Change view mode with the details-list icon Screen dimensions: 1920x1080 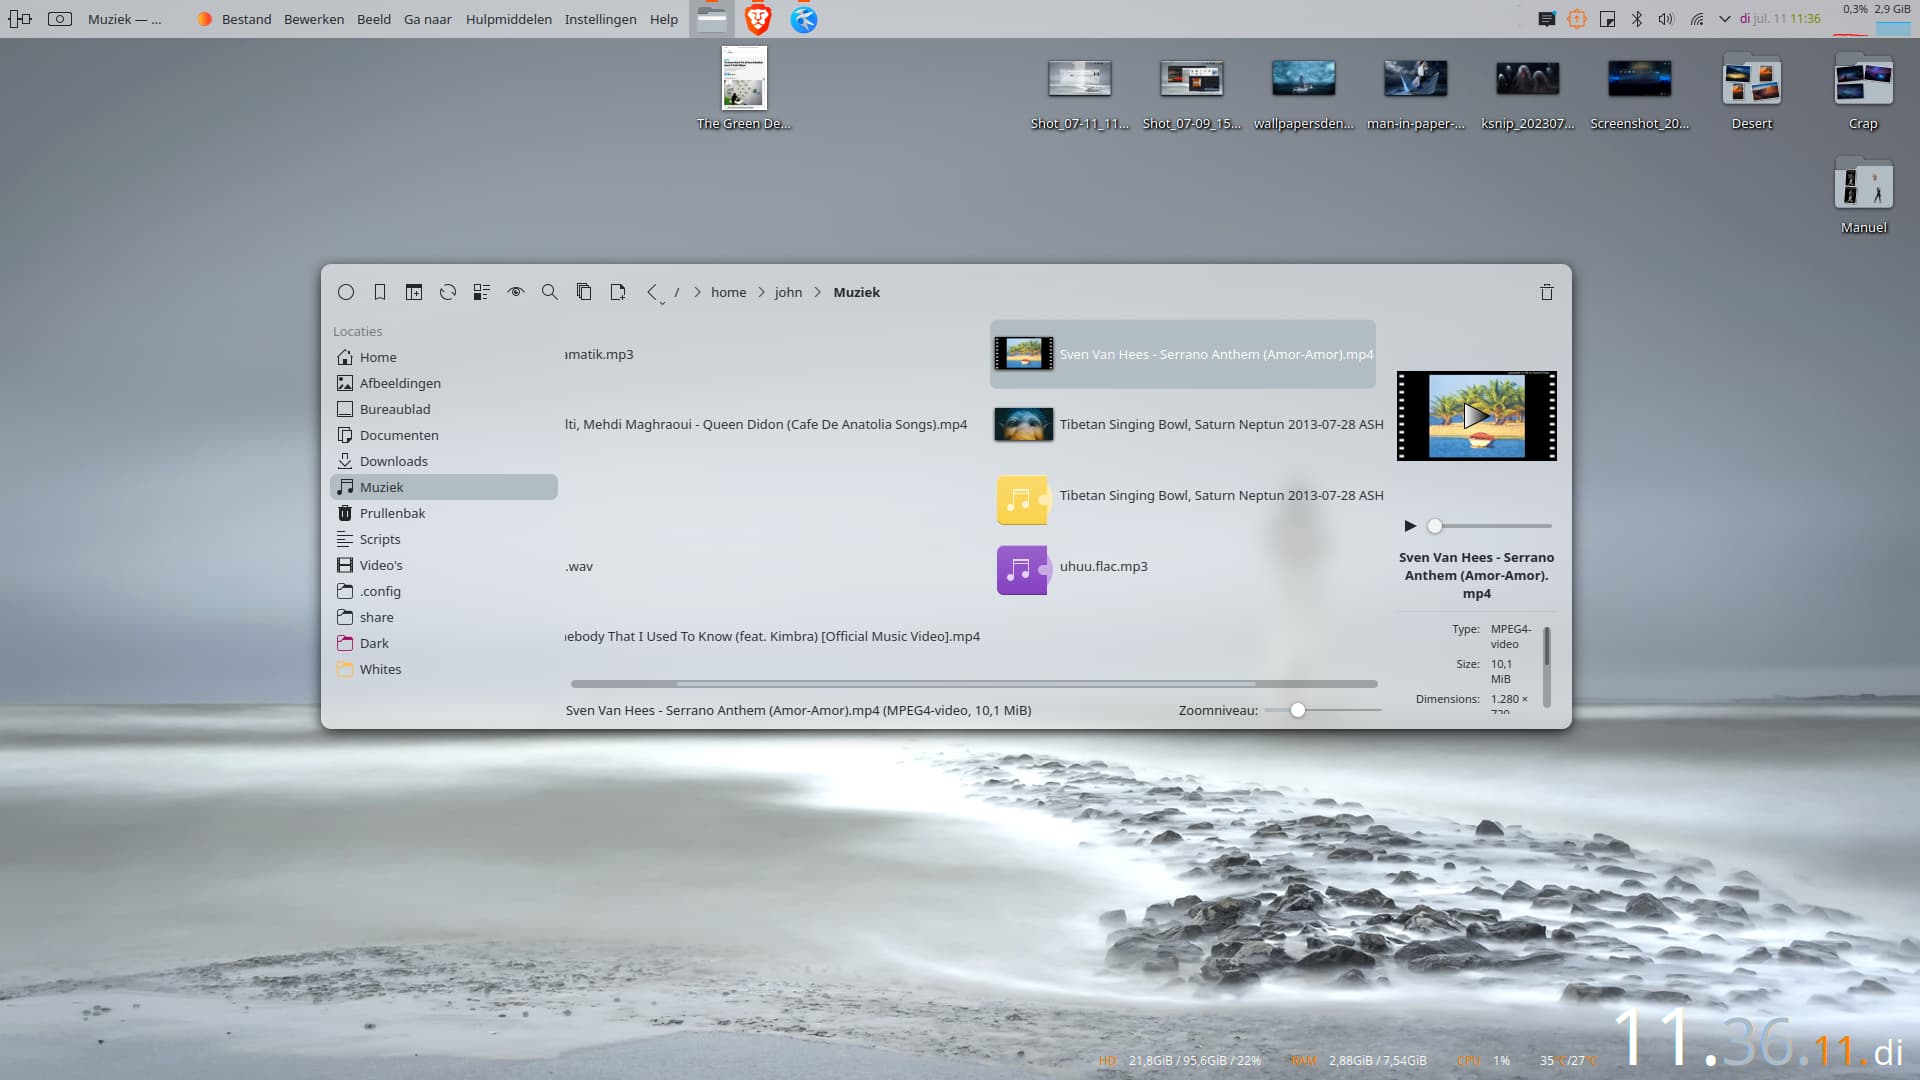pos(482,292)
